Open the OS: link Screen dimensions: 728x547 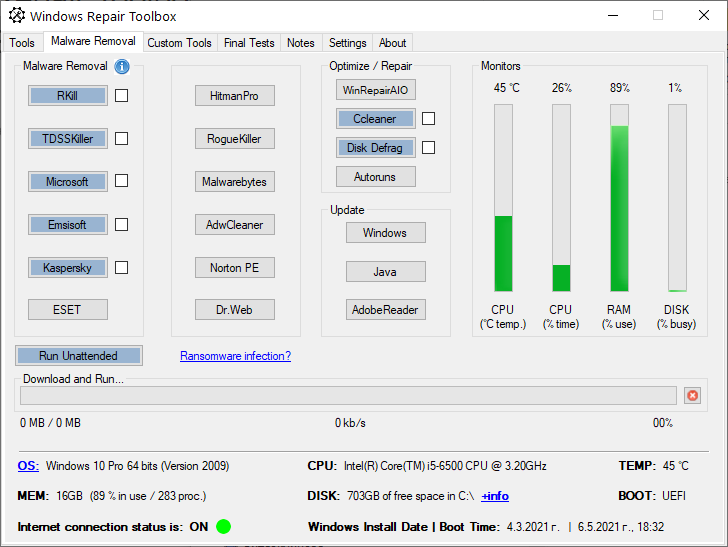[28, 466]
